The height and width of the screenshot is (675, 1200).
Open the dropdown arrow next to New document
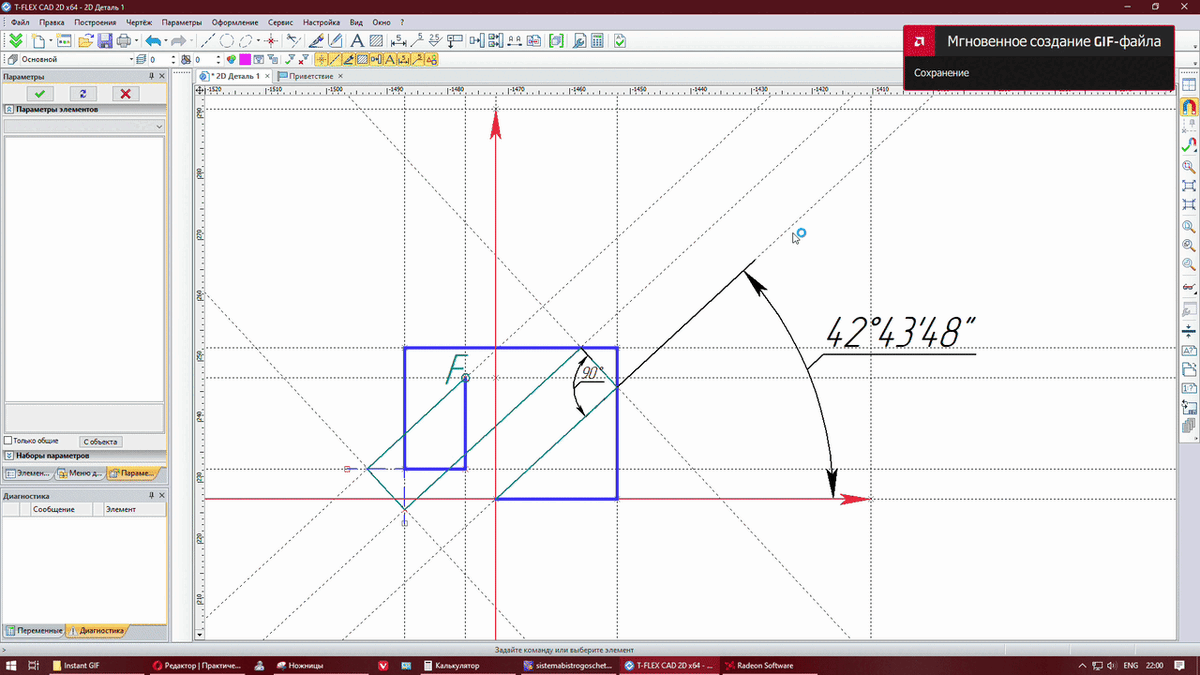pyautogui.click(x=51, y=41)
